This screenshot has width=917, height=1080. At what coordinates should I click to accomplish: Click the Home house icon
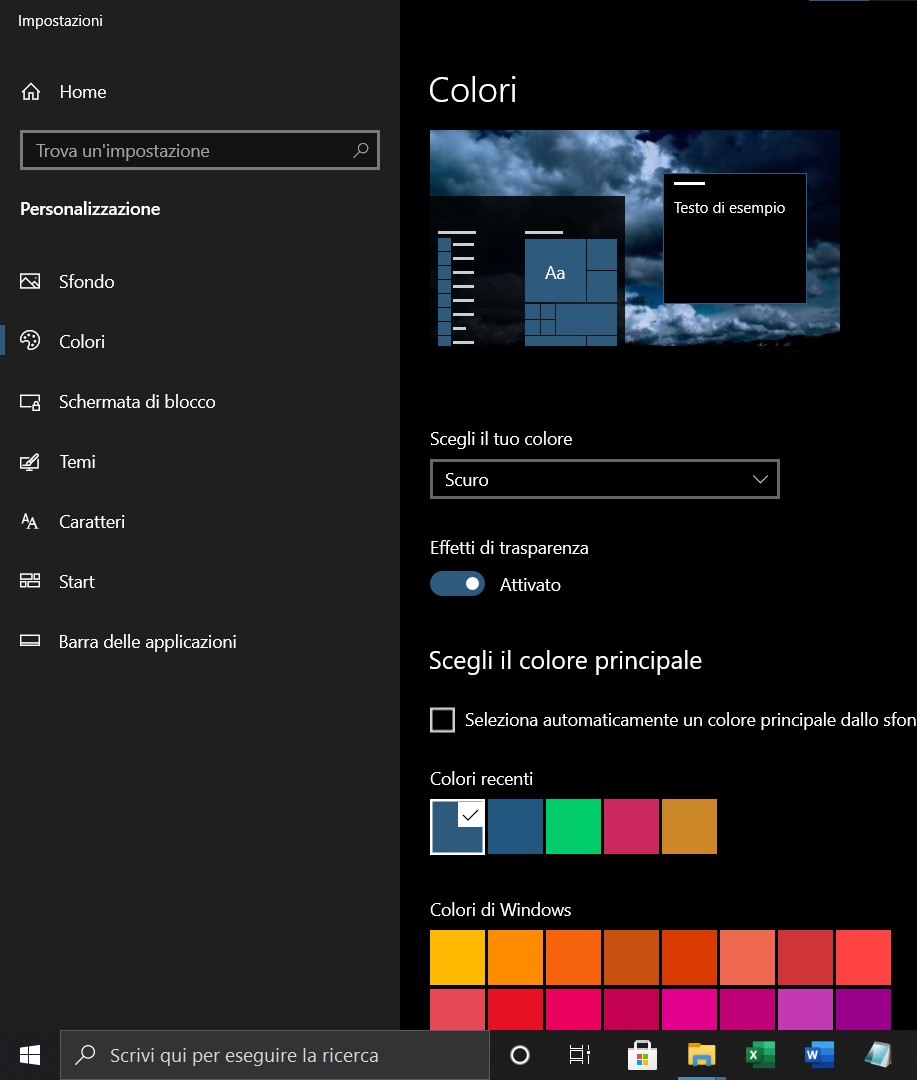pyautogui.click(x=31, y=92)
